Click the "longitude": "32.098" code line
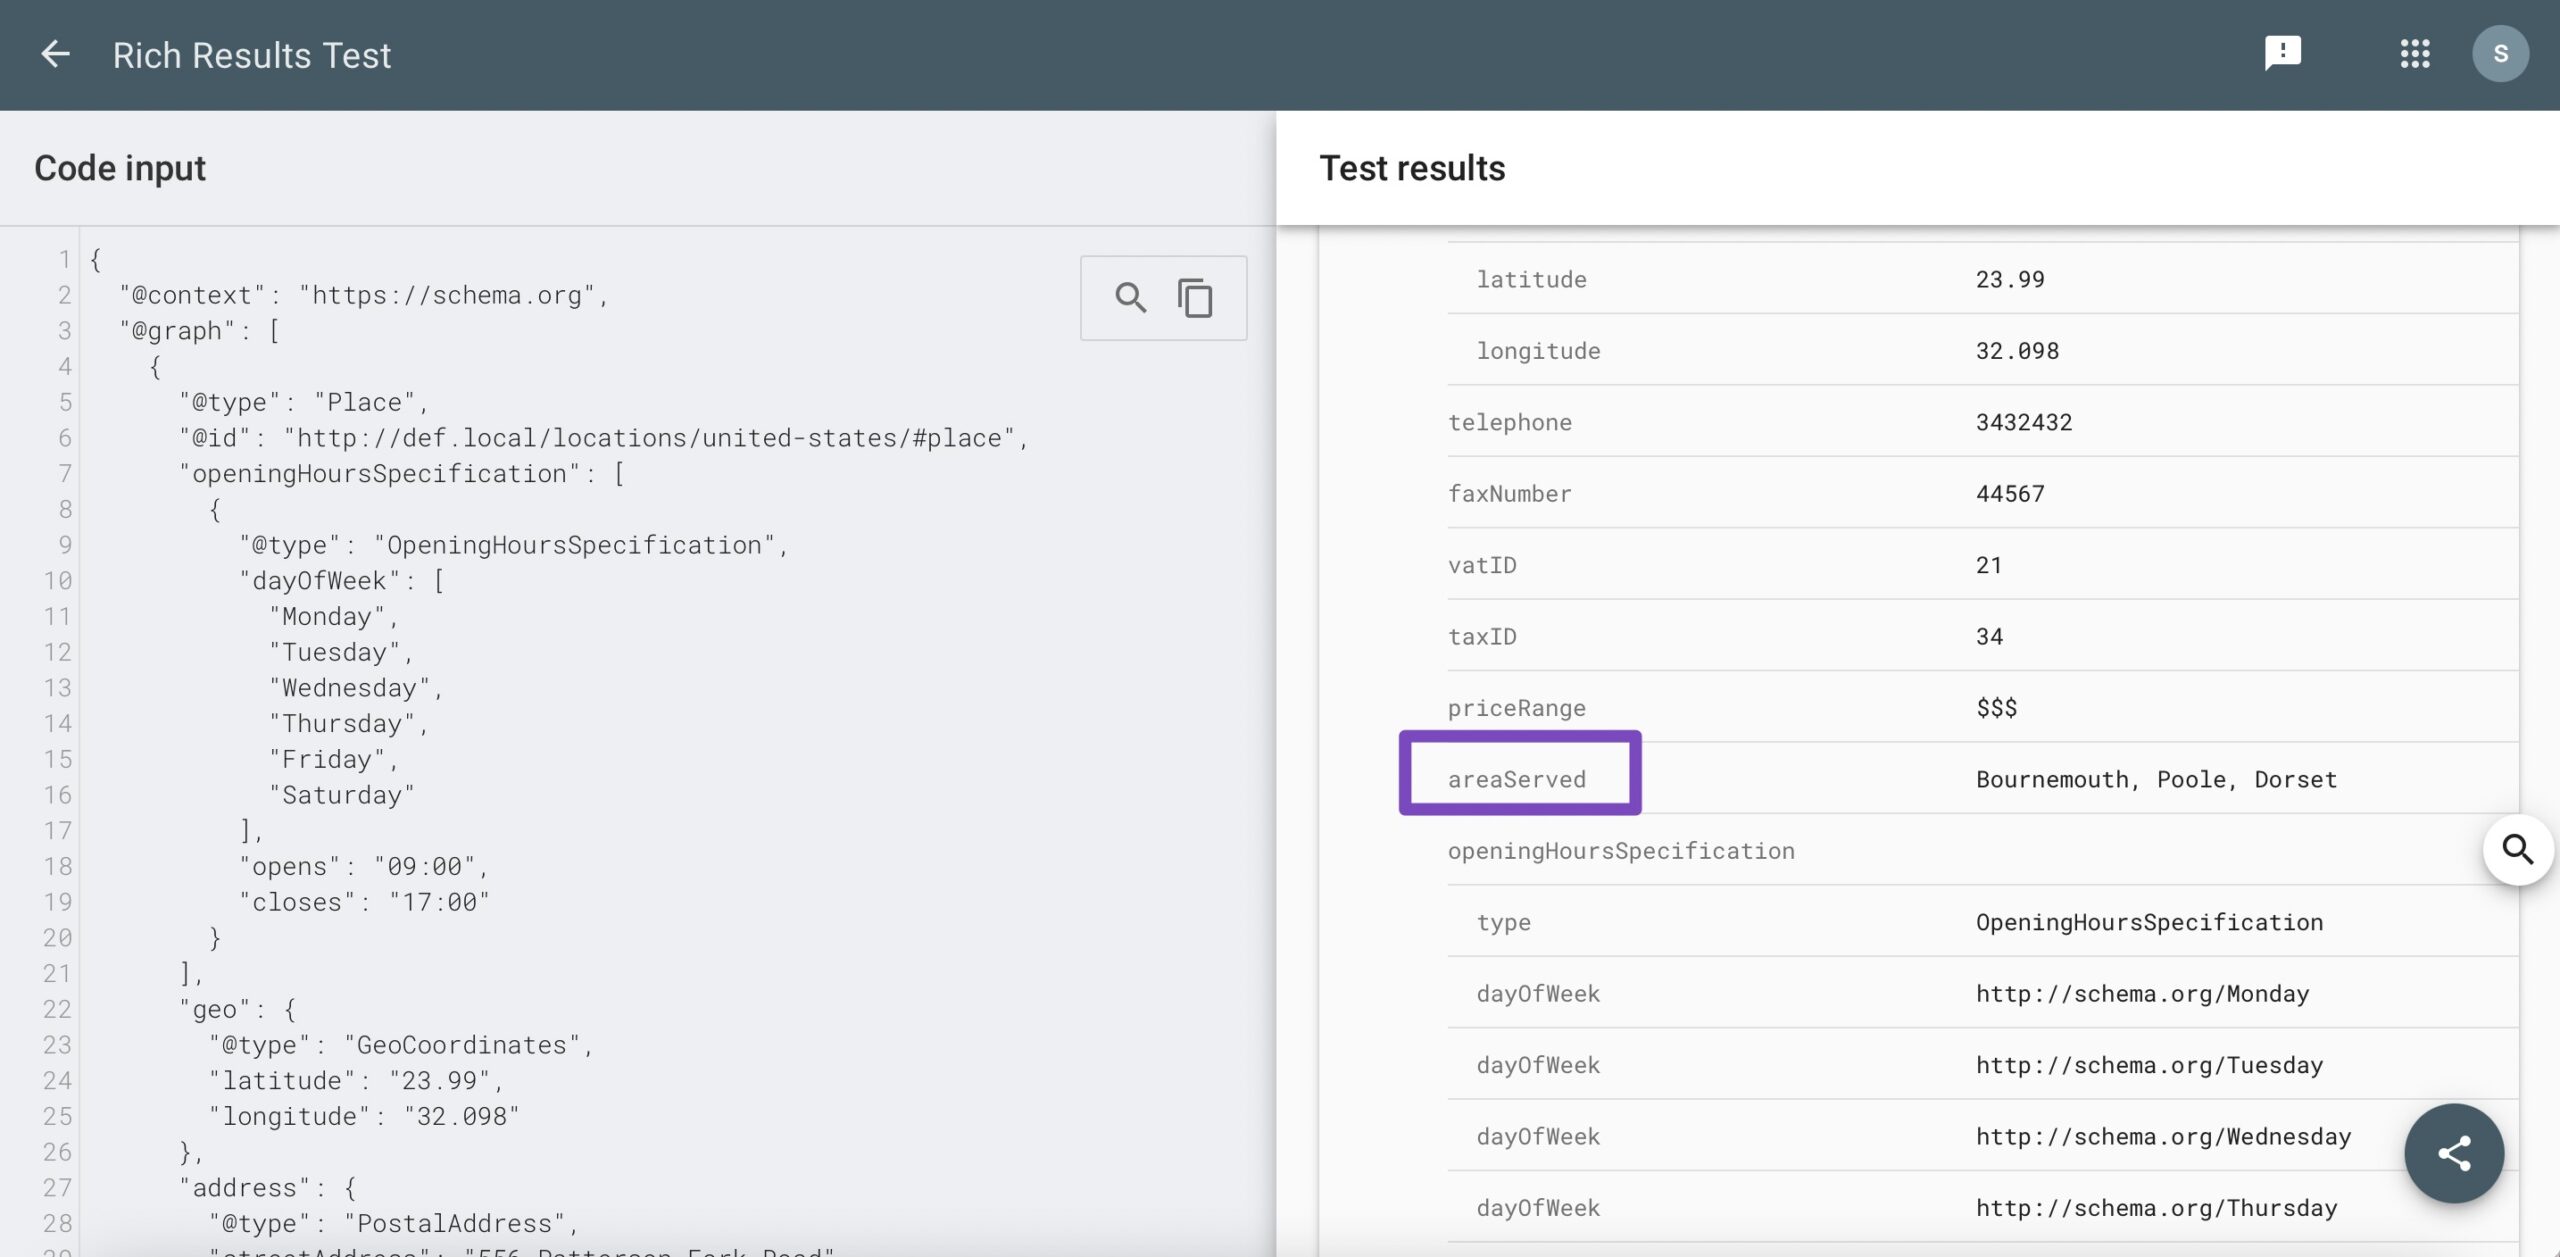The width and height of the screenshot is (2560, 1257). 364,1117
